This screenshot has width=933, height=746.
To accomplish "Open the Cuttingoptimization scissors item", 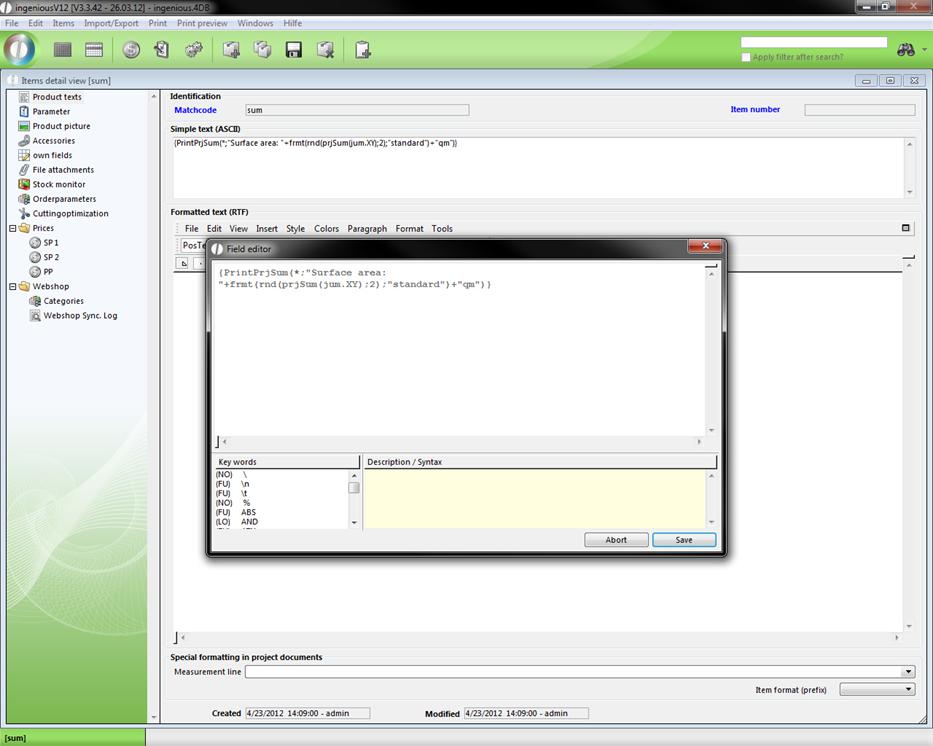I will (x=69, y=213).
